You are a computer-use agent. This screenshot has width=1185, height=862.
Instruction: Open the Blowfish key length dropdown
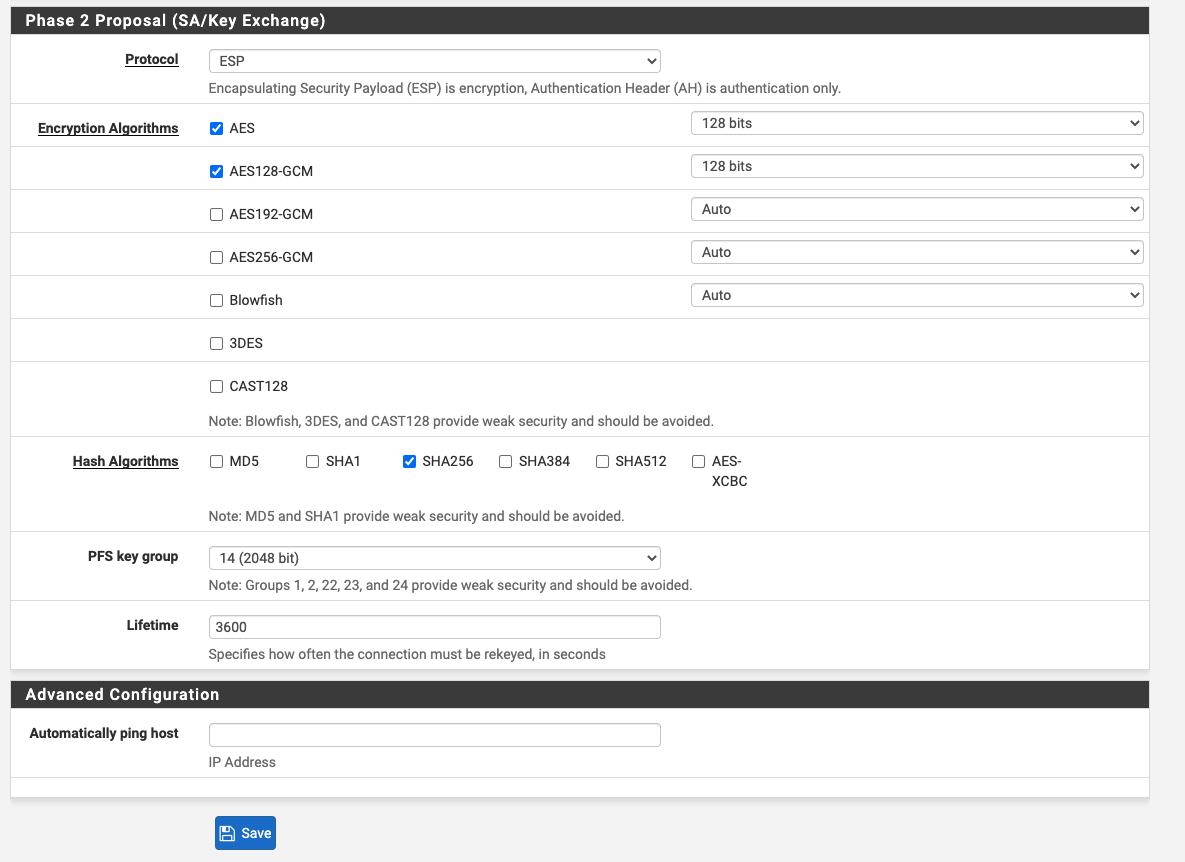point(917,295)
